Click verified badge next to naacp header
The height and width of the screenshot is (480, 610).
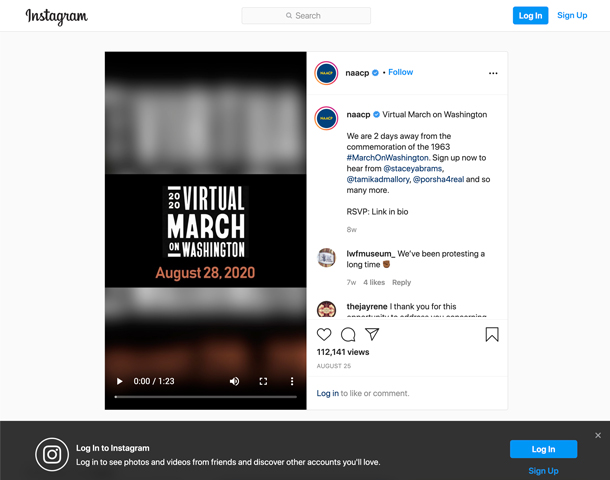375,73
